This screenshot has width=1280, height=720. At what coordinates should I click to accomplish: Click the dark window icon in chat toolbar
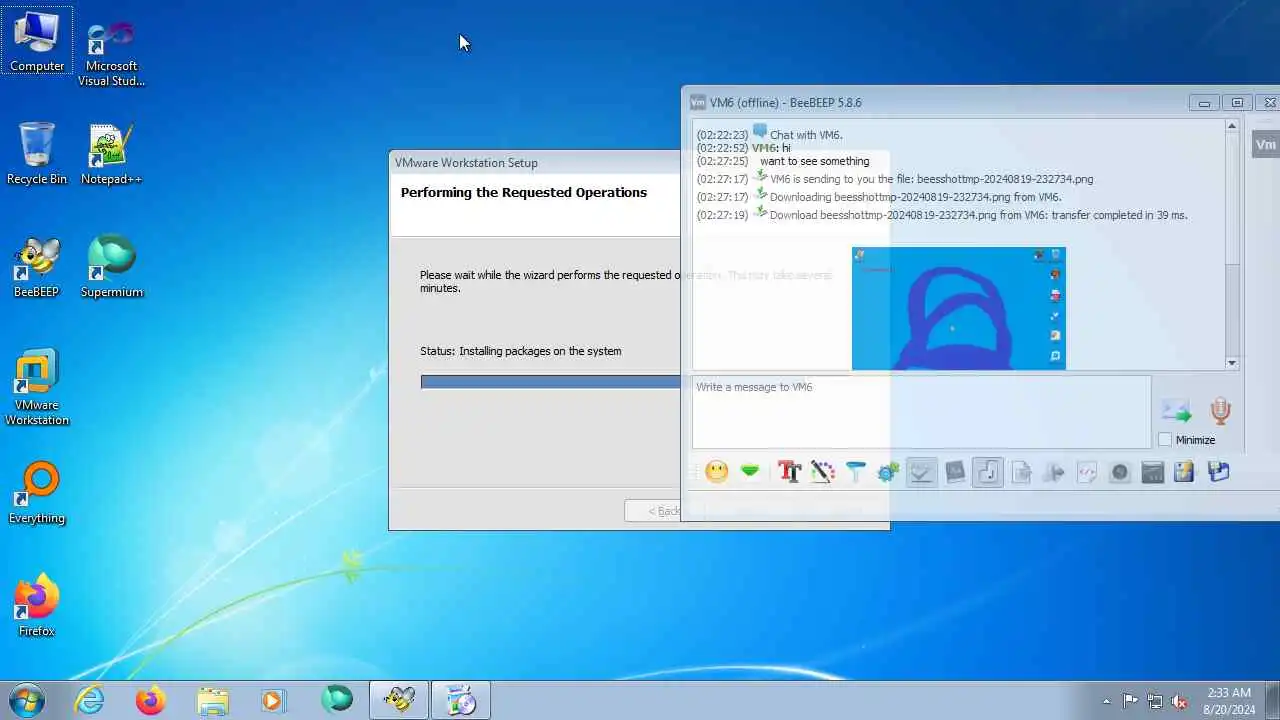point(1153,471)
